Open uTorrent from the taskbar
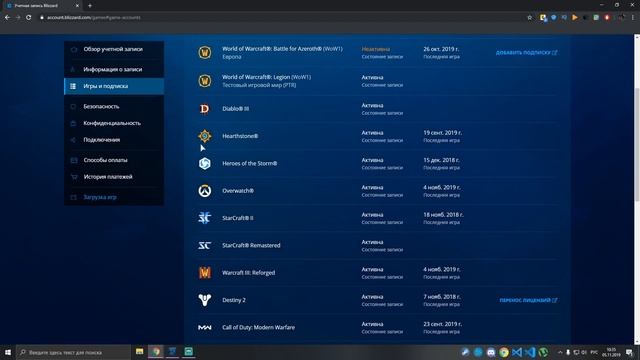 pyautogui.click(x=543, y=352)
